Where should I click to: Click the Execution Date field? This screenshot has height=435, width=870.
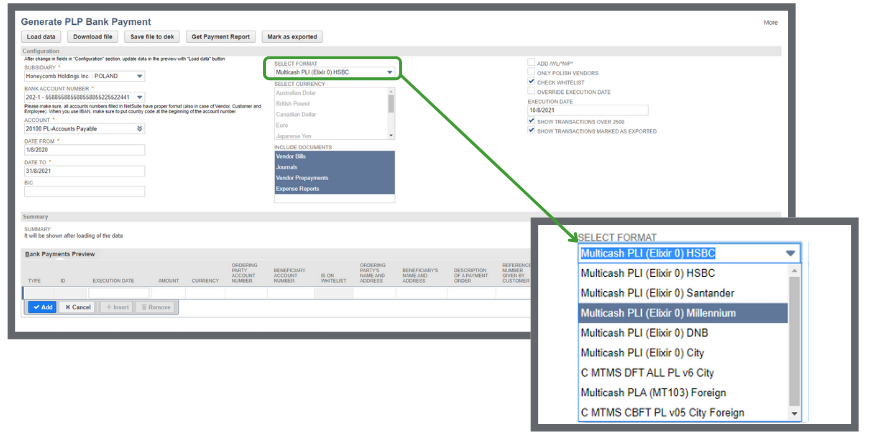588,110
